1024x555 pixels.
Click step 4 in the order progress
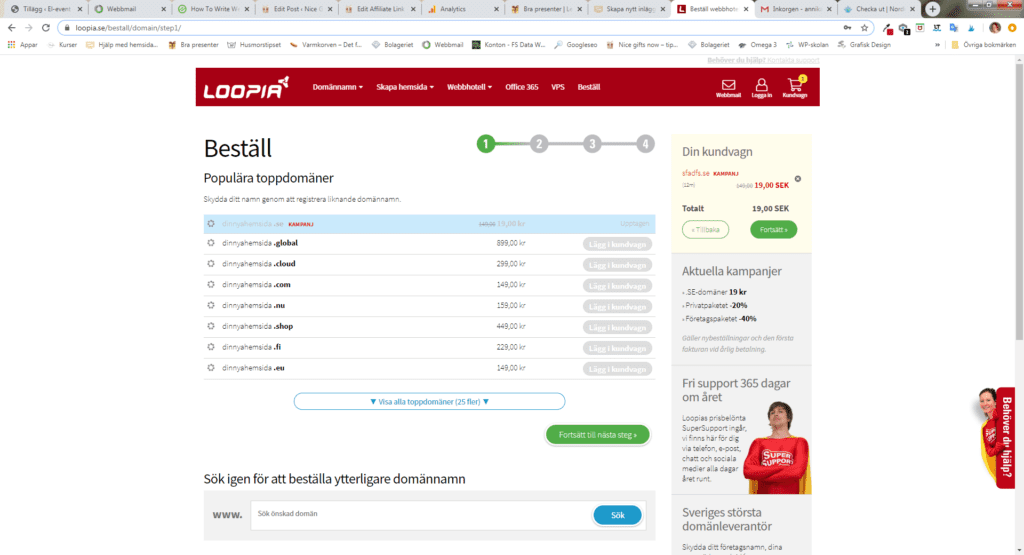pyautogui.click(x=645, y=144)
